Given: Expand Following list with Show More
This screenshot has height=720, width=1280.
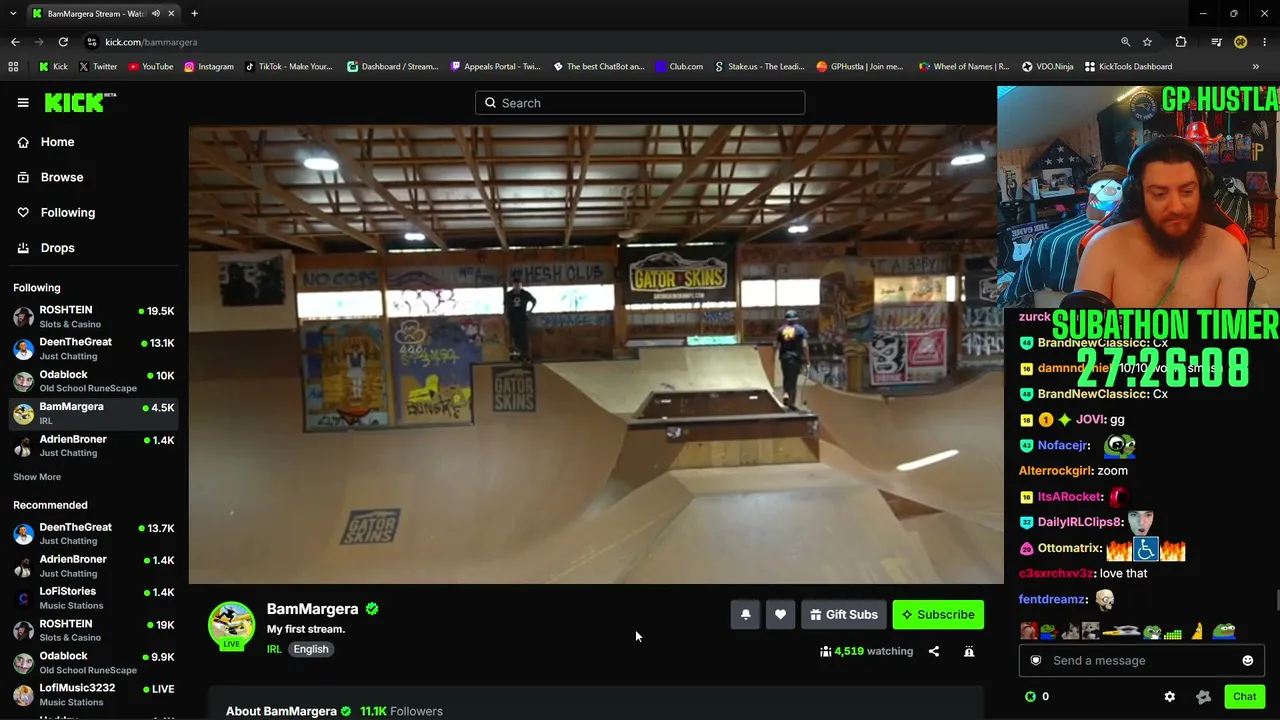Looking at the screenshot, I should coord(37,477).
